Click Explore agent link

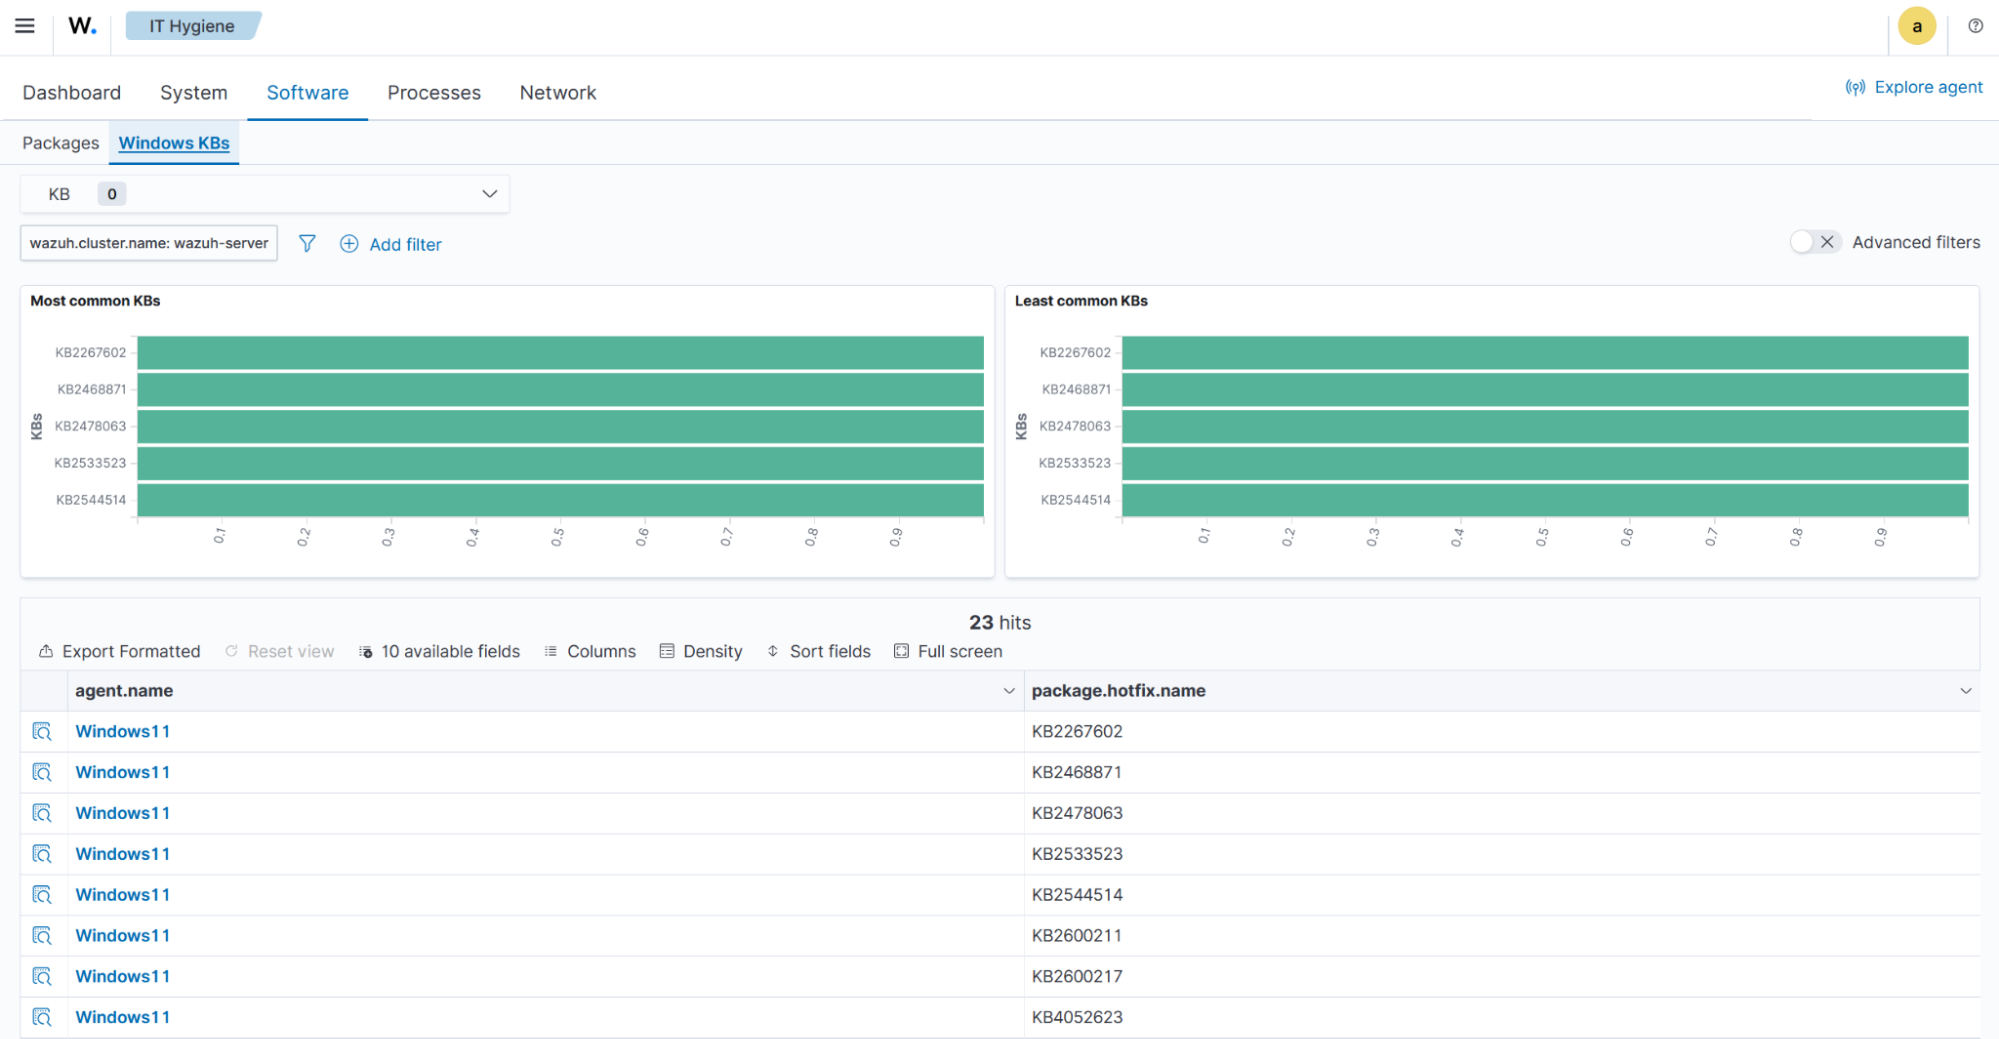click(x=1914, y=87)
